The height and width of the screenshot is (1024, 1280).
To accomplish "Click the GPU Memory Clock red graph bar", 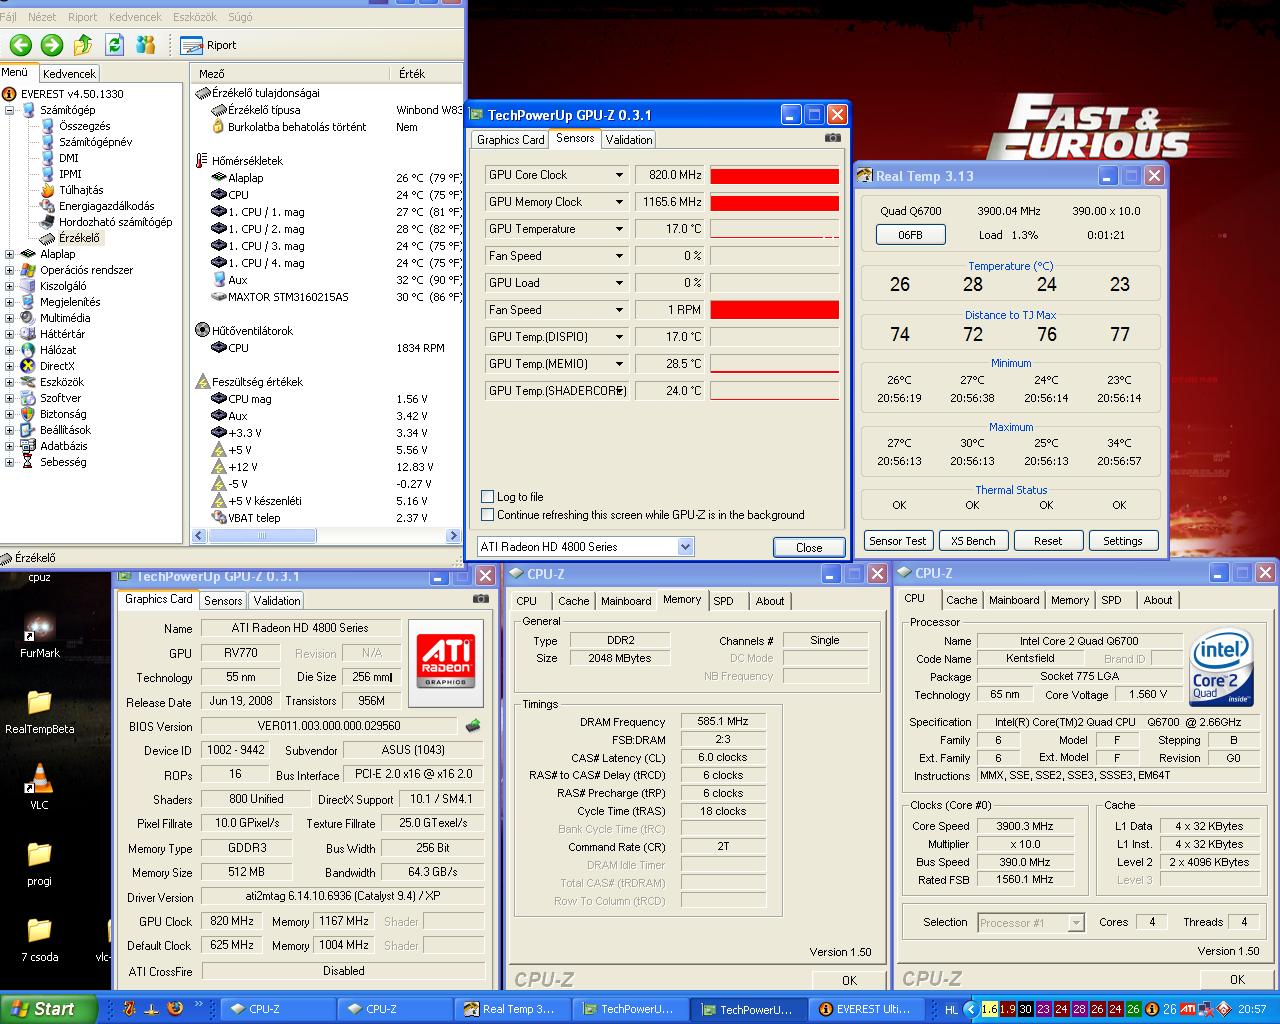I will (775, 203).
